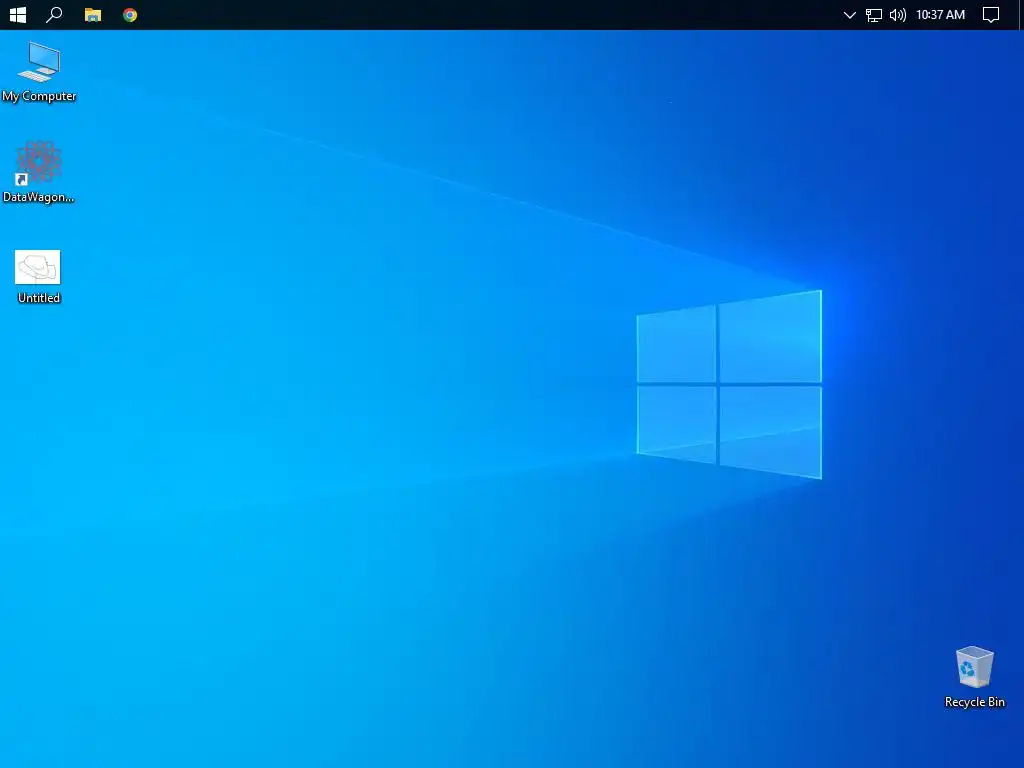Click the 'Recycle Bin' label text
The image size is (1024, 768).
pos(974,702)
